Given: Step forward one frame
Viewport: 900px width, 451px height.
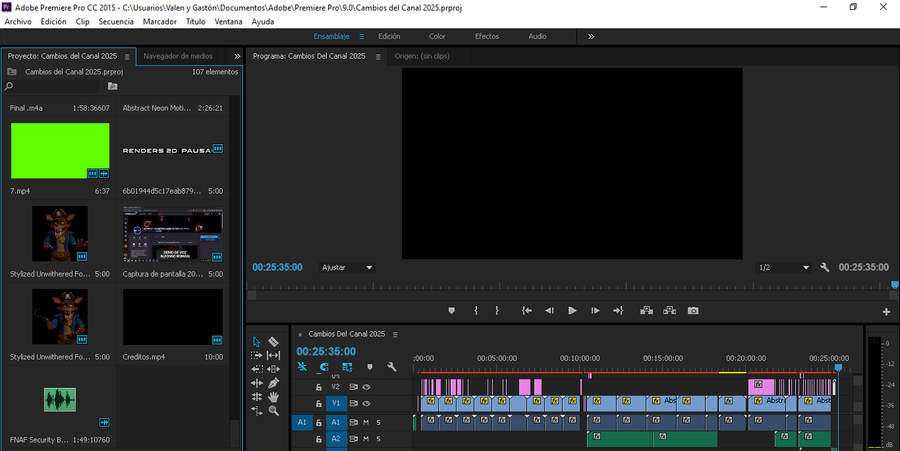Looking at the screenshot, I should [595, 310].
